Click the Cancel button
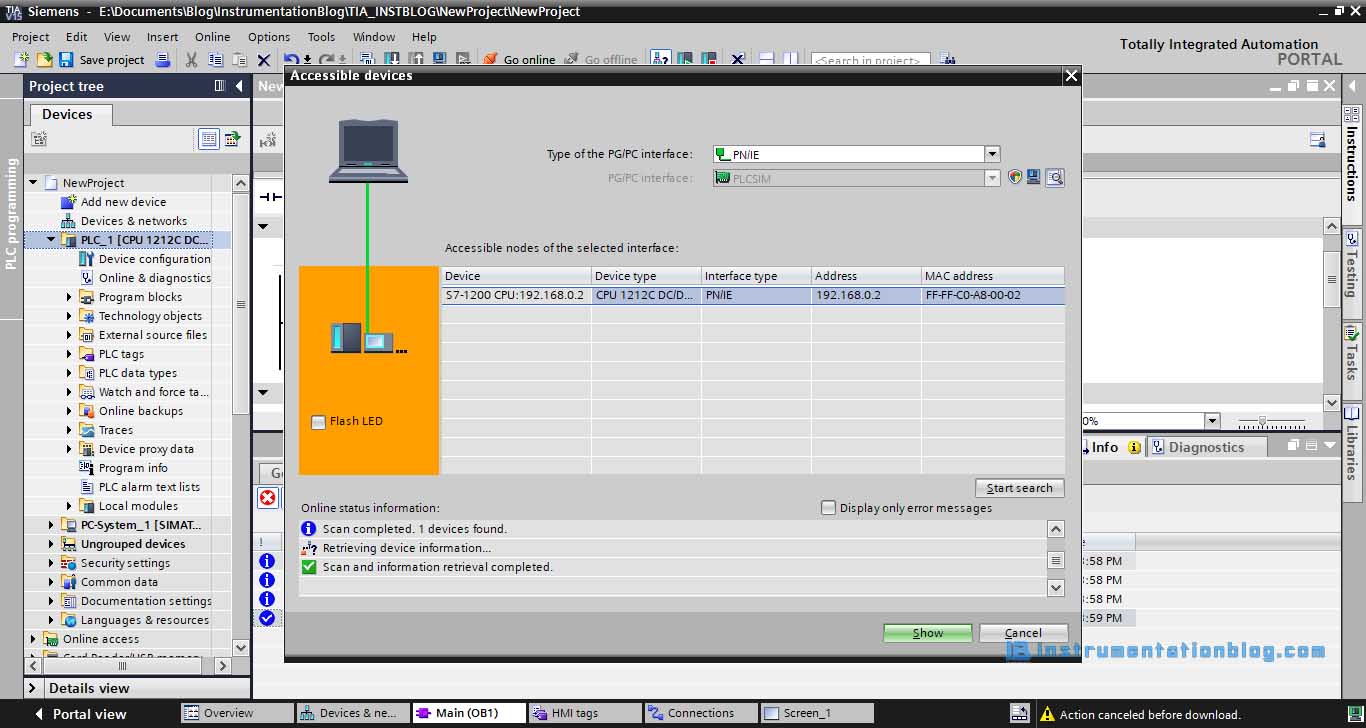 (x=1023, y=633)
